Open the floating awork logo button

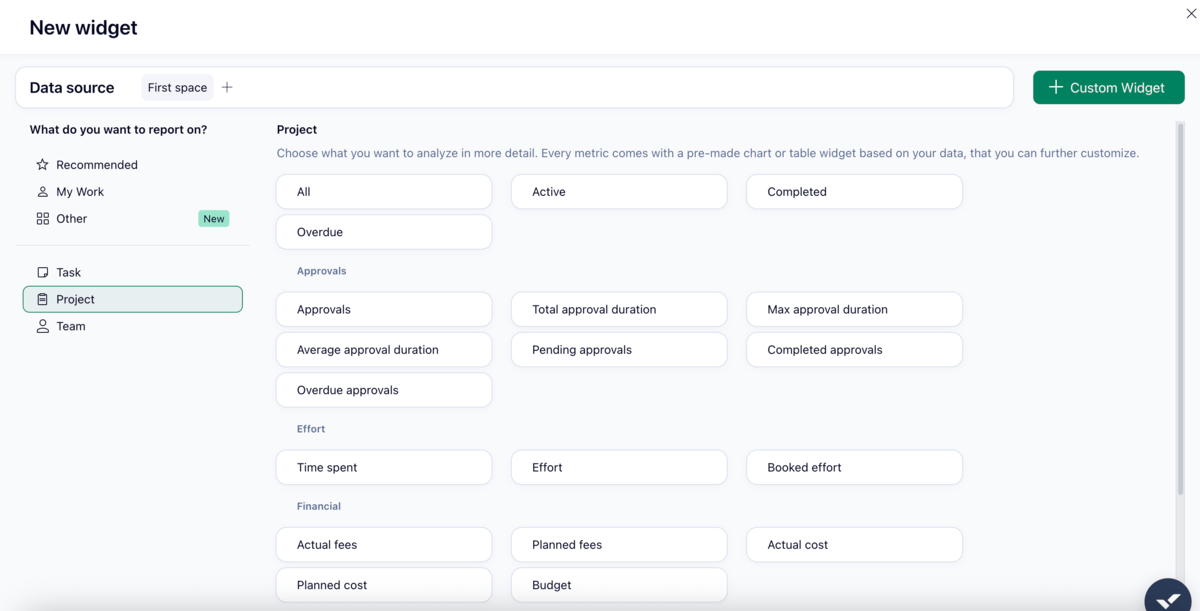[1168, 595]
